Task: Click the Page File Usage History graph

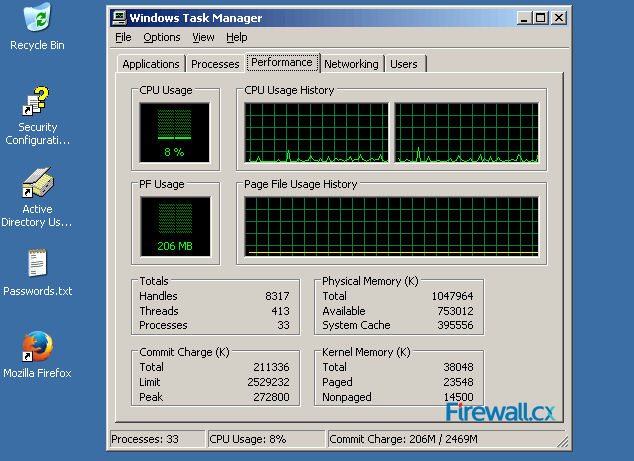Action: coord(391,226)
